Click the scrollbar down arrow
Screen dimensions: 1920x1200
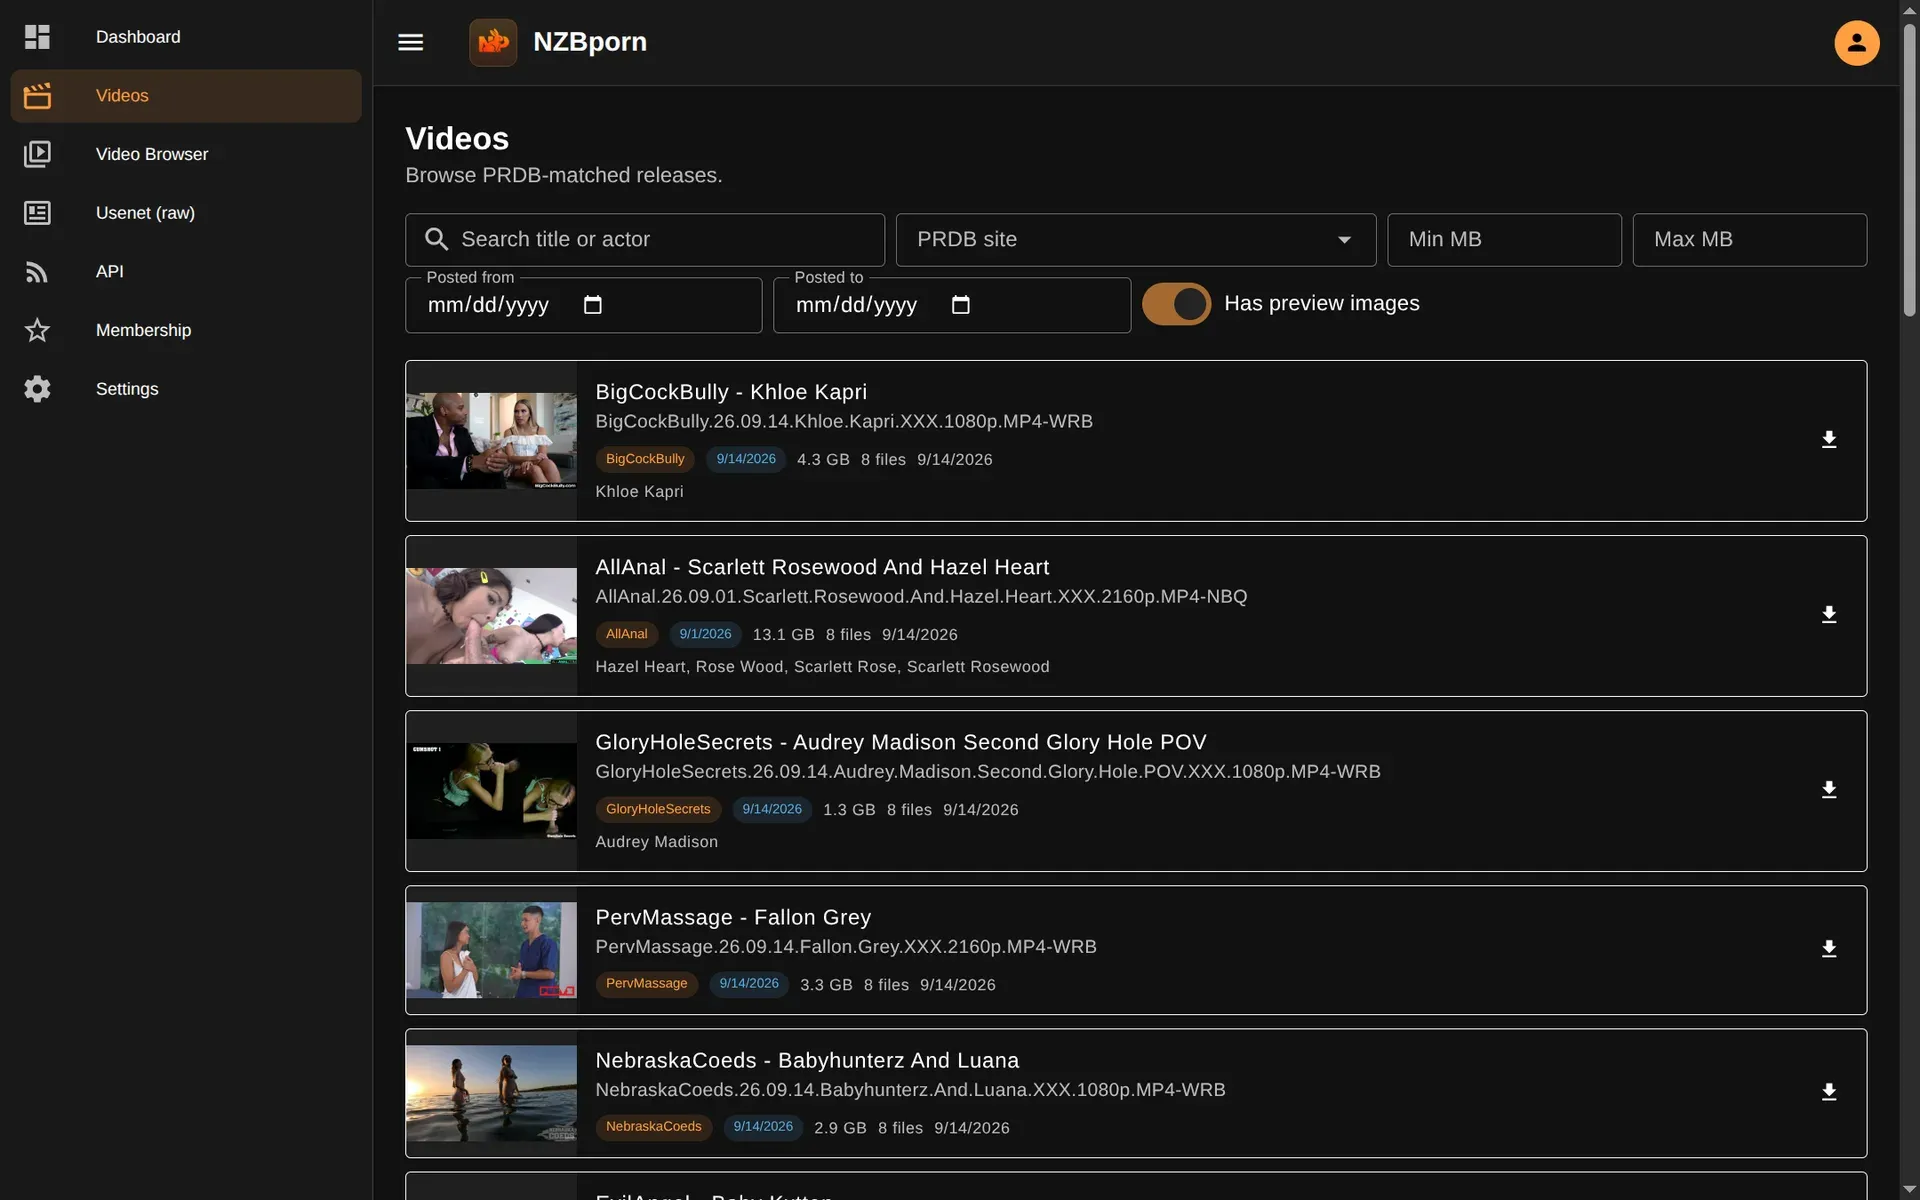[1909, 1190]
